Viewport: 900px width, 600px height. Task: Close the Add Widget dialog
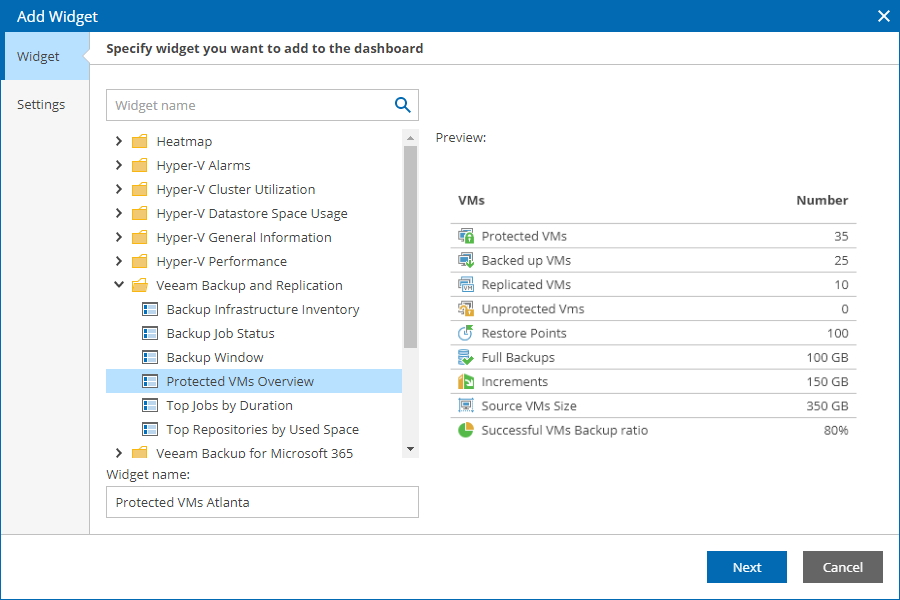tap(884, 16)
